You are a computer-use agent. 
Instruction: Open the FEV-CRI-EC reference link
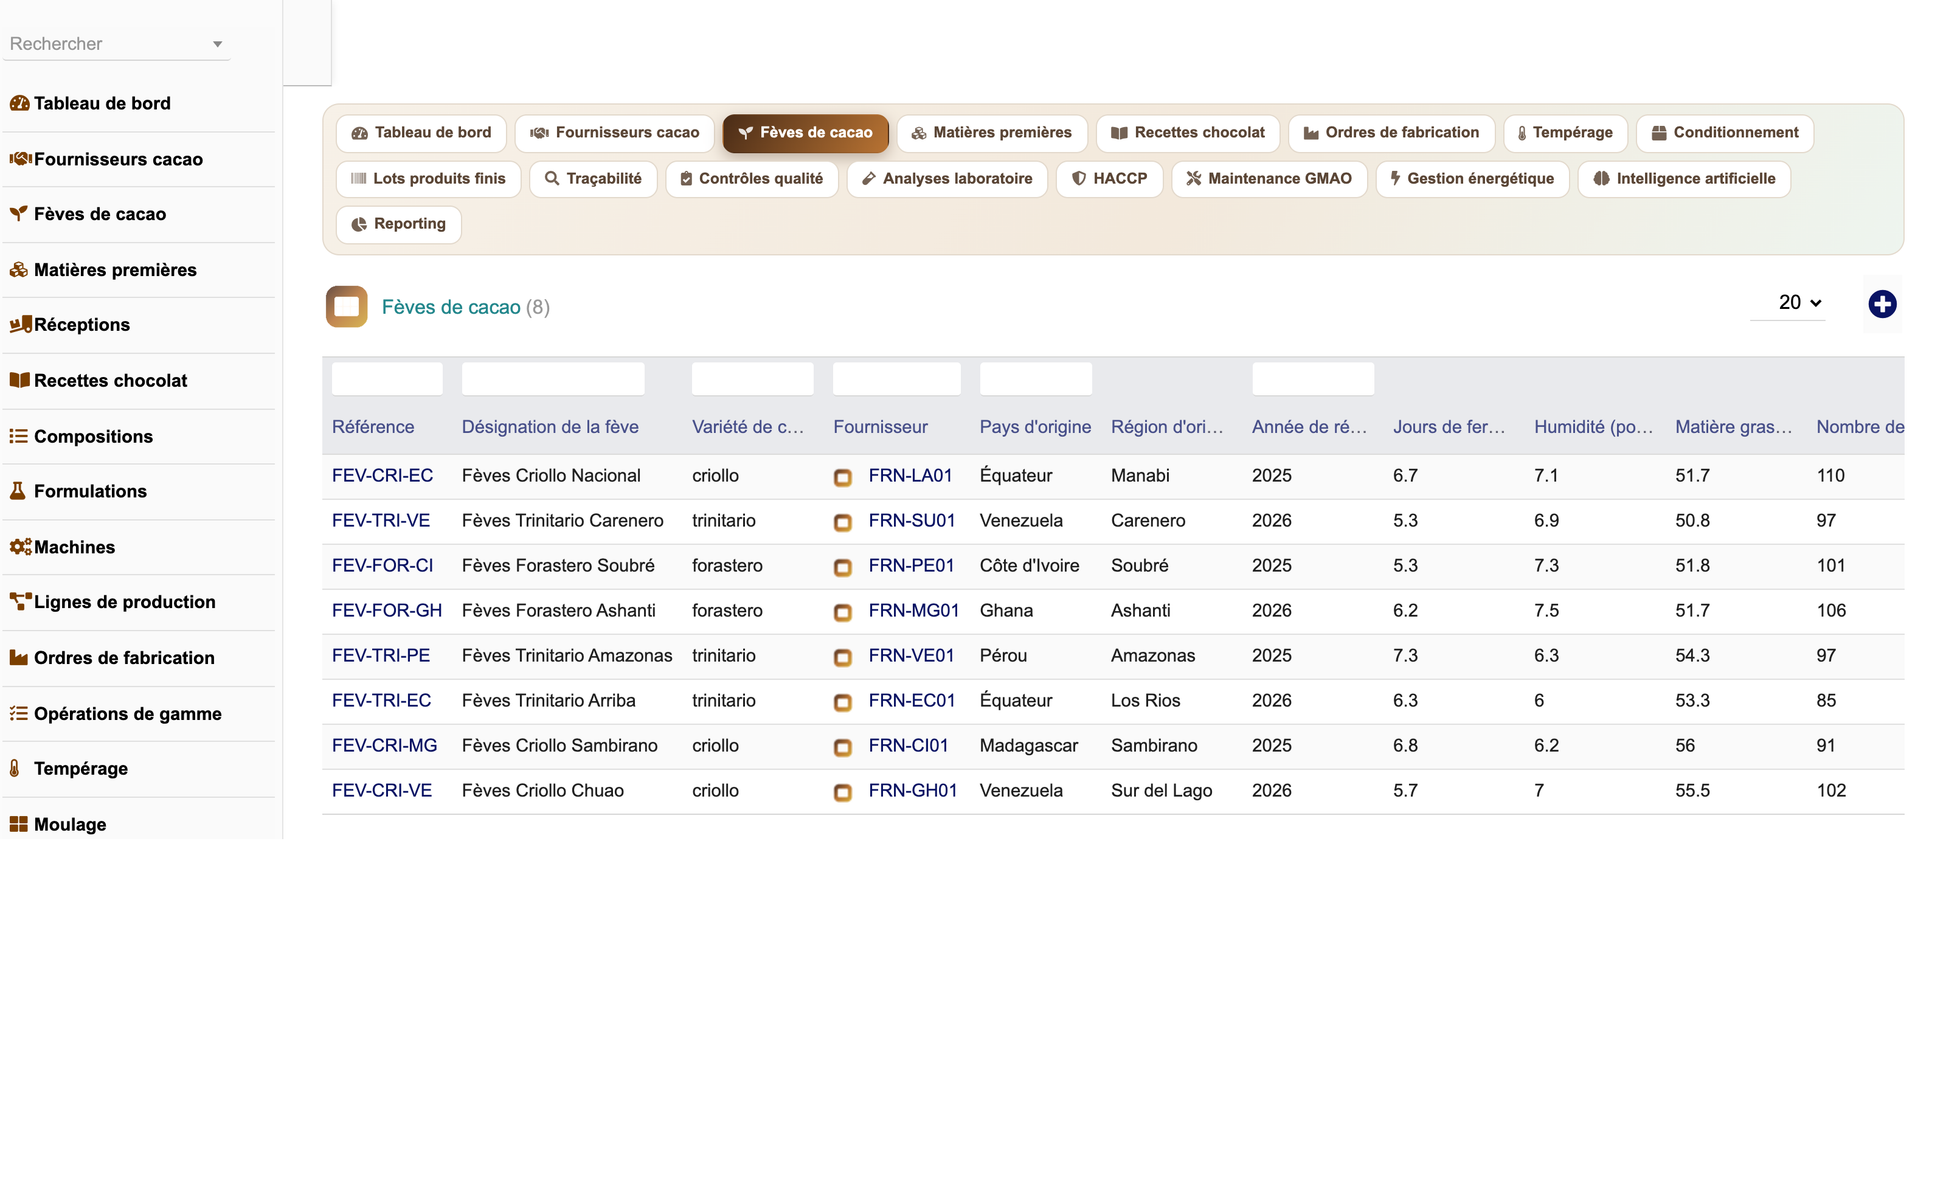pyautogui.click(x=382, y=476)
